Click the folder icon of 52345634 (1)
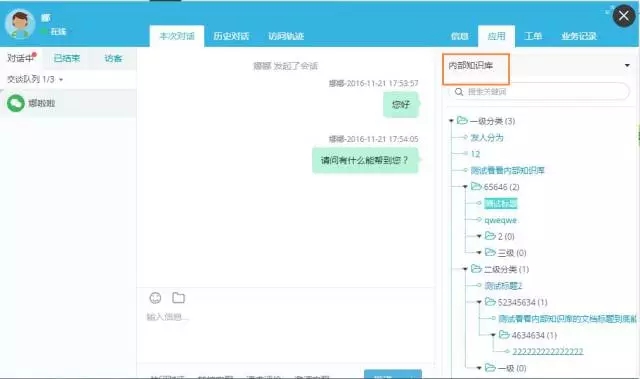This screenshot has height=379, width=640. tap(490, 301)
